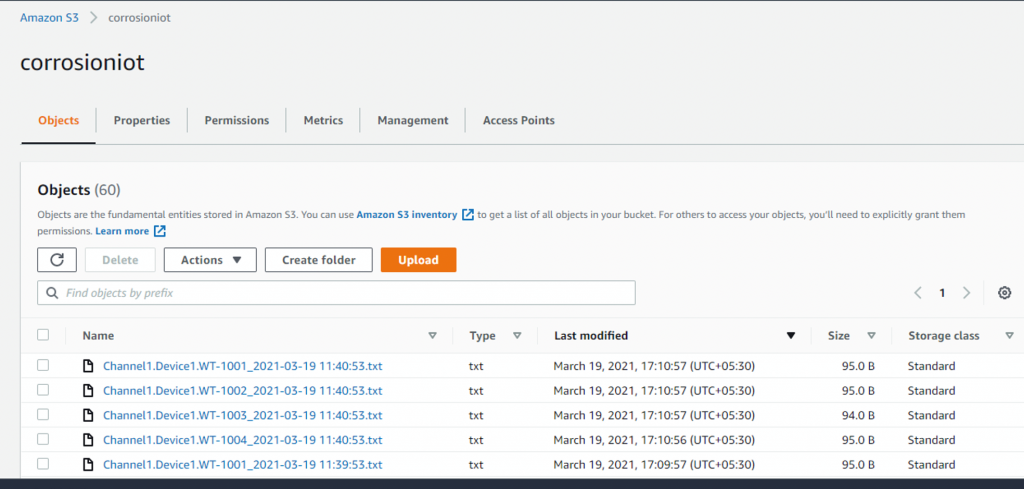Image resolution: width=1024 pixels, height=489 pixels.
Task: Click the 17:10:56 last modified cell
Action: [x=654, y=440]
